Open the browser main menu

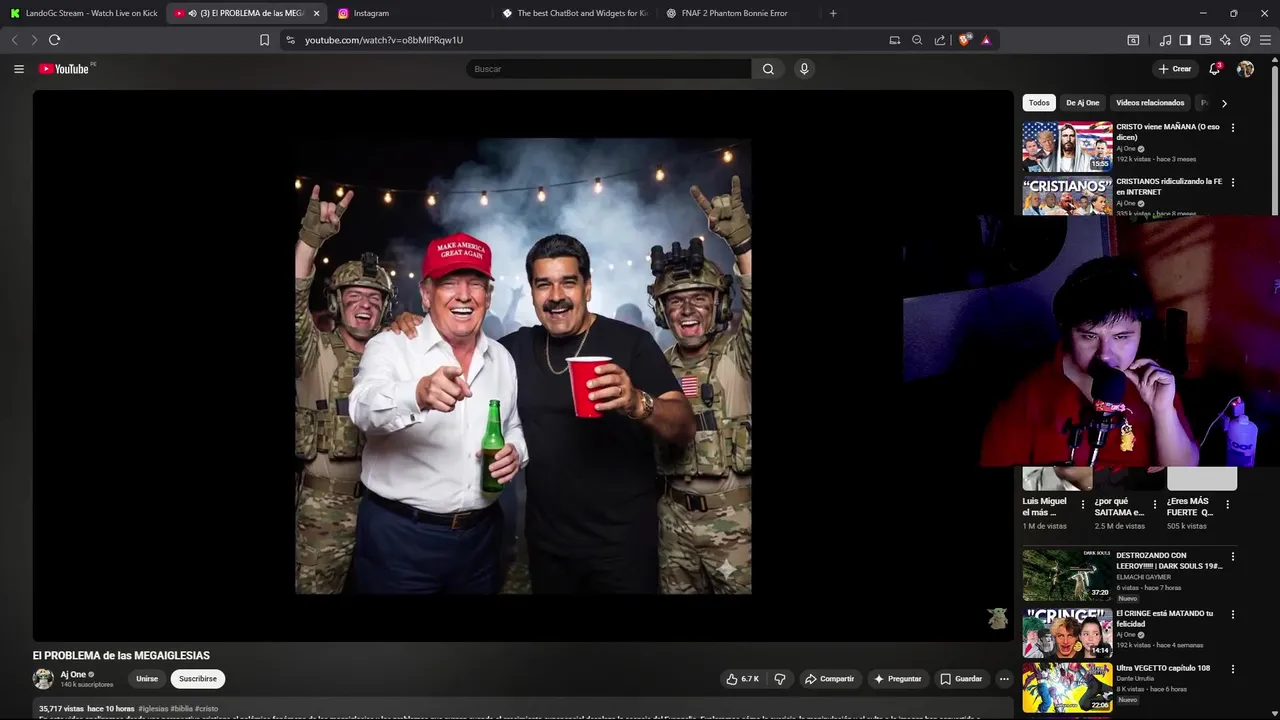click(x=1265, y=40)
